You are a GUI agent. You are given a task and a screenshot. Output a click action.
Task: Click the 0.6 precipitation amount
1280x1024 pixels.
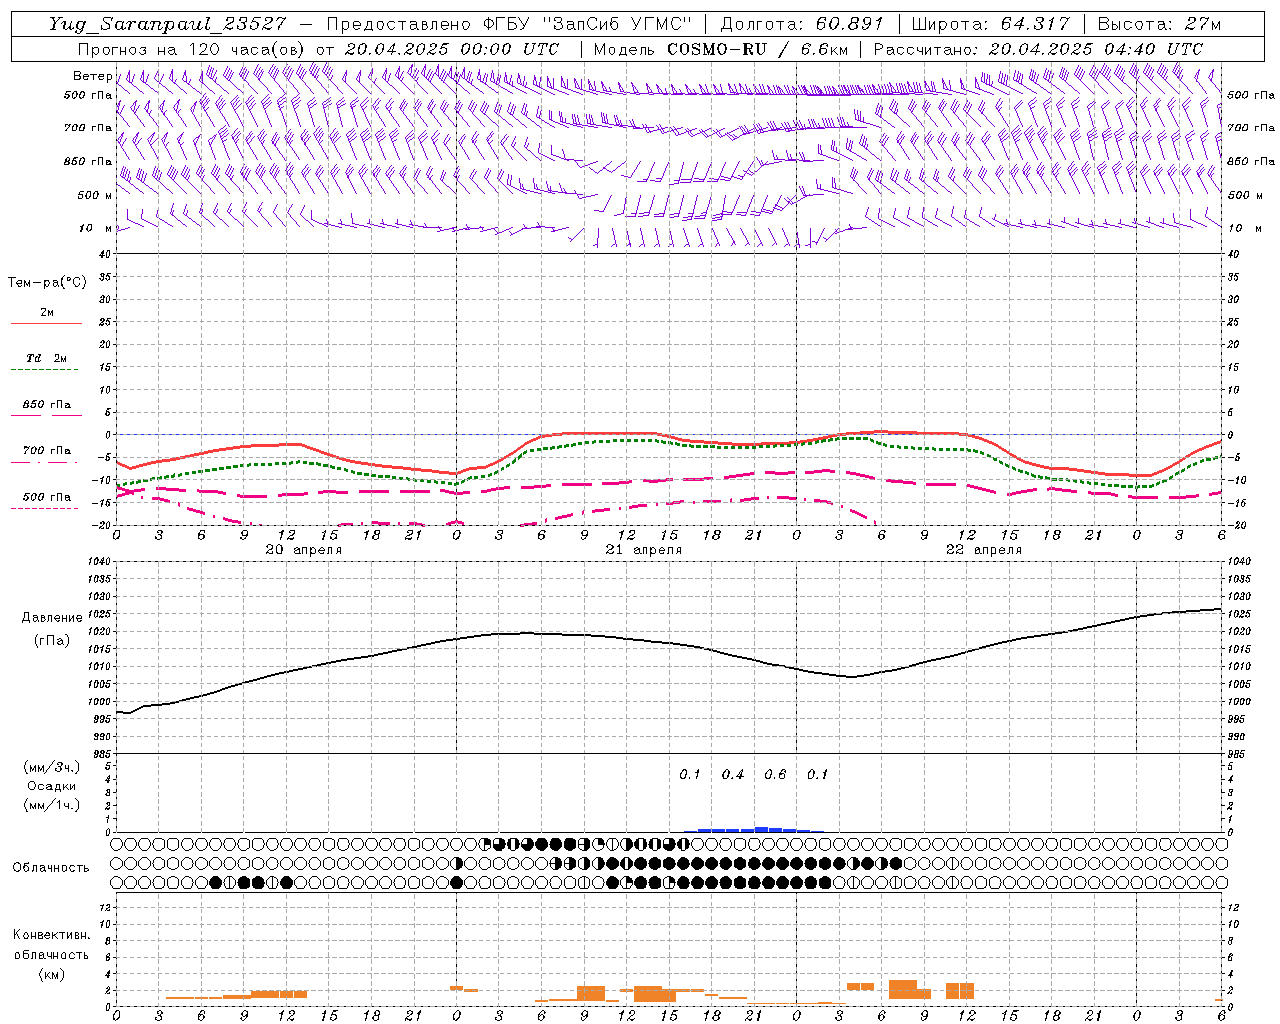775,774
